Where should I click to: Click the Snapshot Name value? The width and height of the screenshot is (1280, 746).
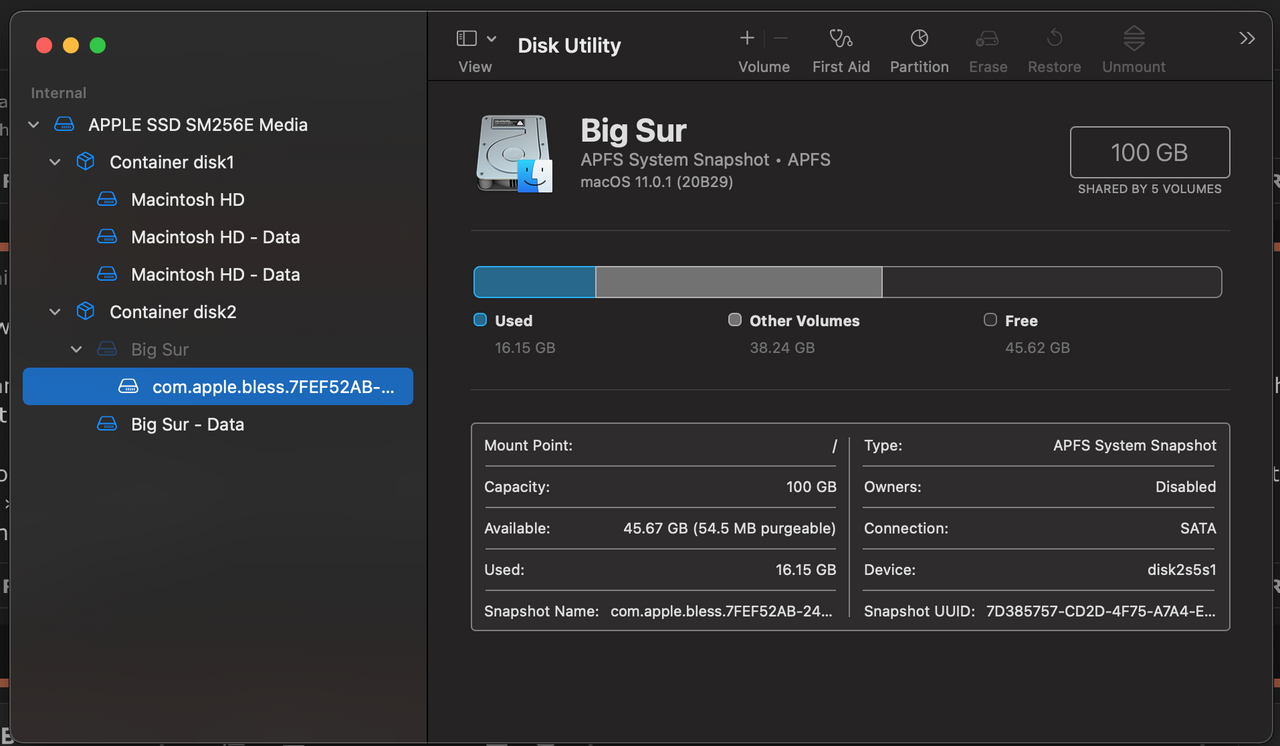click(722, 611)
